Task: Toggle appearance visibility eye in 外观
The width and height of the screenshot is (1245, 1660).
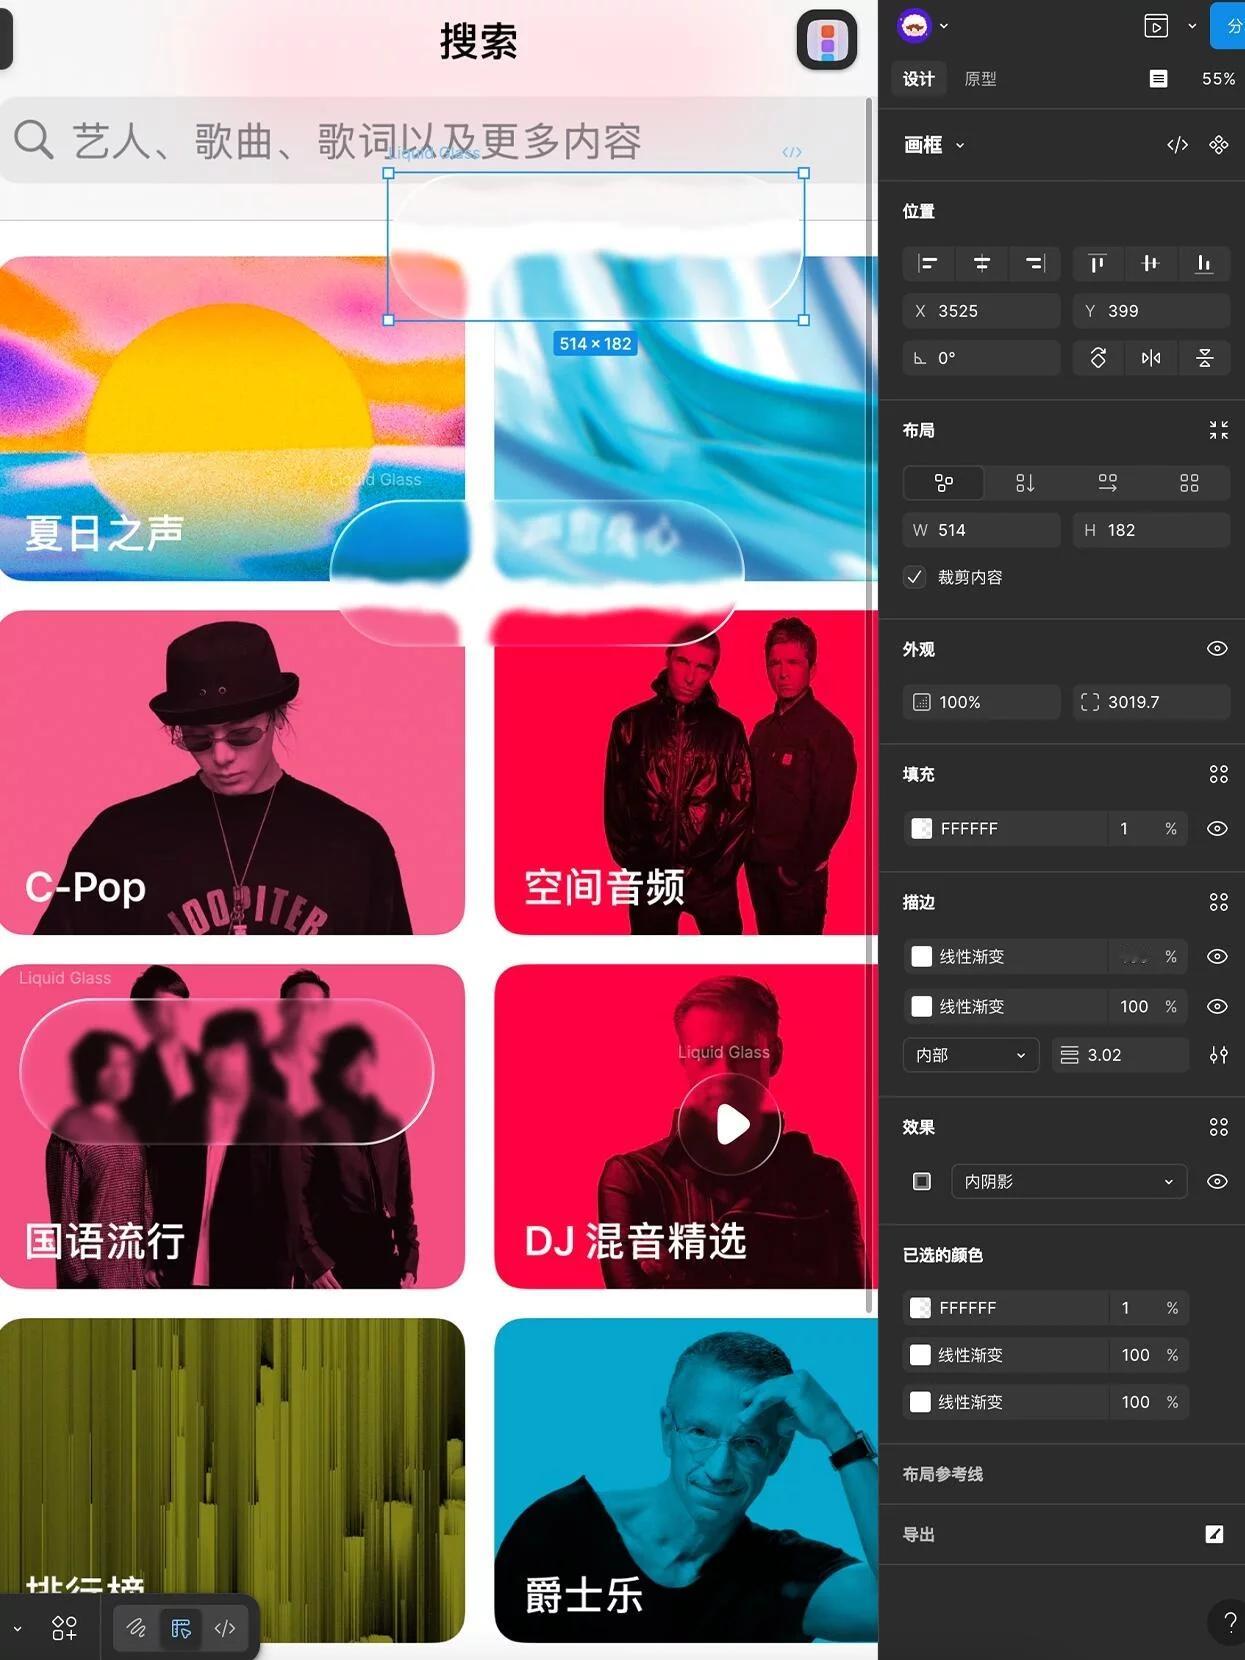Action: point(1217,649)
